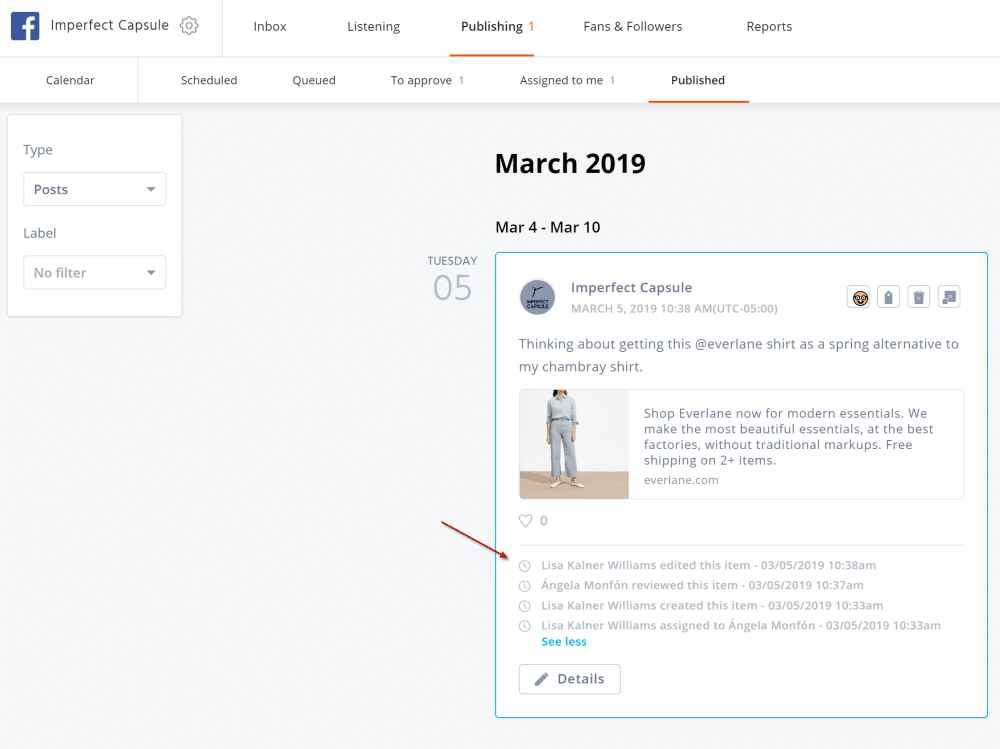Click the Everlane shirt thumbnail image

pyautogui.click(x=574, y=444)
